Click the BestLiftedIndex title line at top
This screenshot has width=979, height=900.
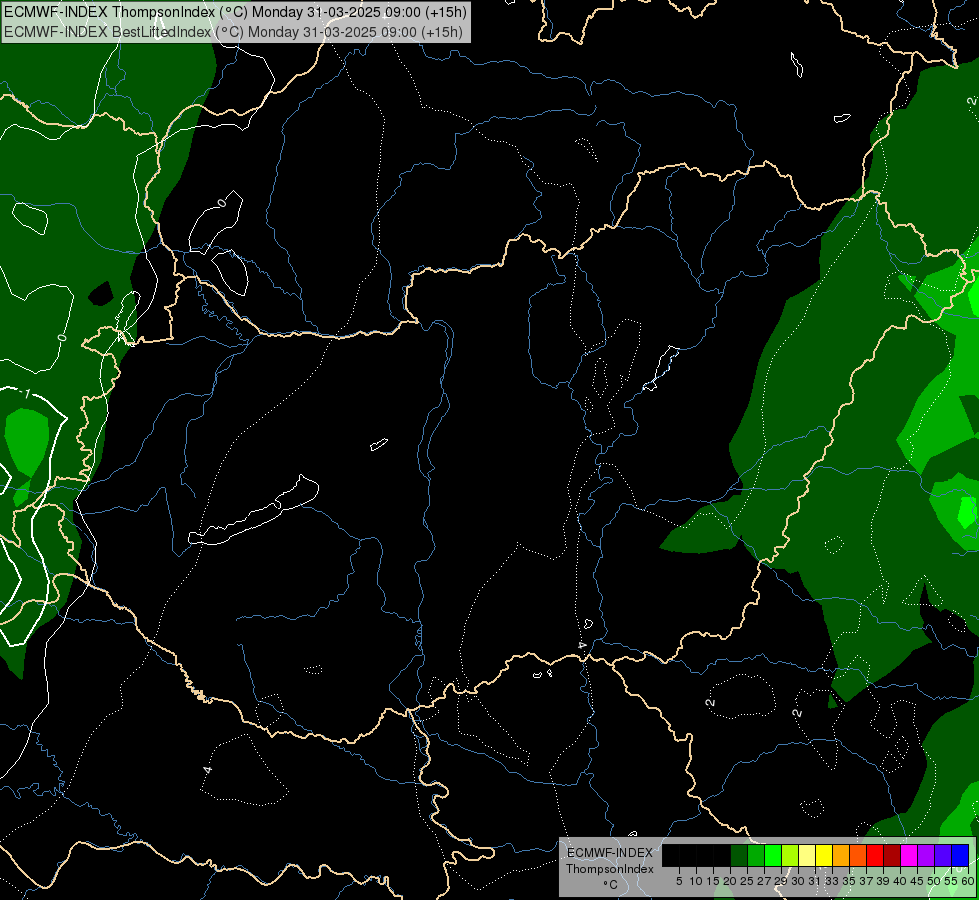233,32
